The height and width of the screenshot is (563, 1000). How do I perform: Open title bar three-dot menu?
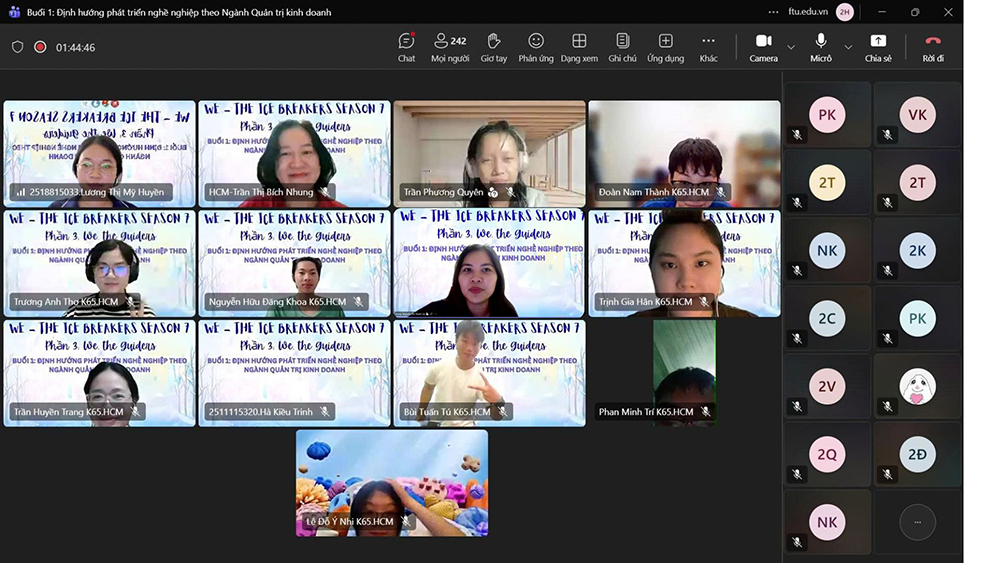774,11
